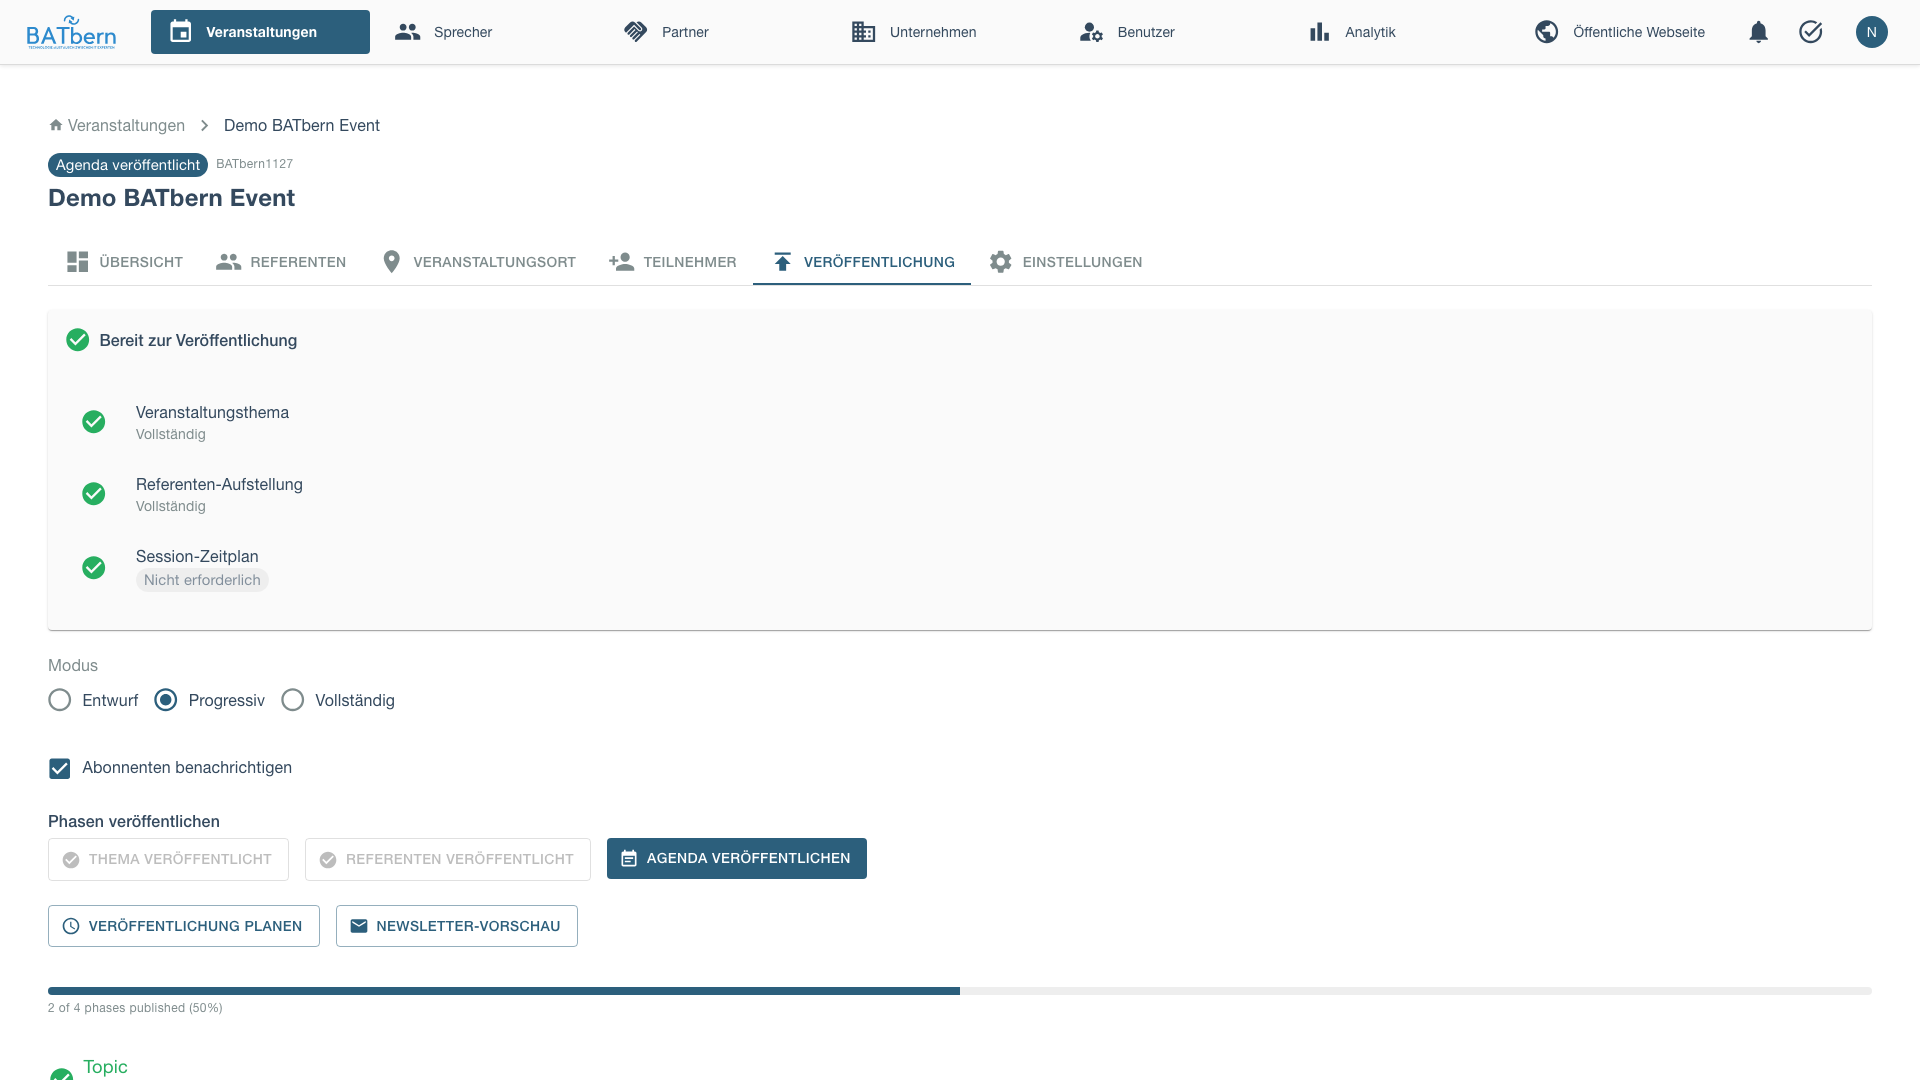Click the home icon in the breadcrumb
The width and height of the screenshot is (1920, 1080).
56,125
